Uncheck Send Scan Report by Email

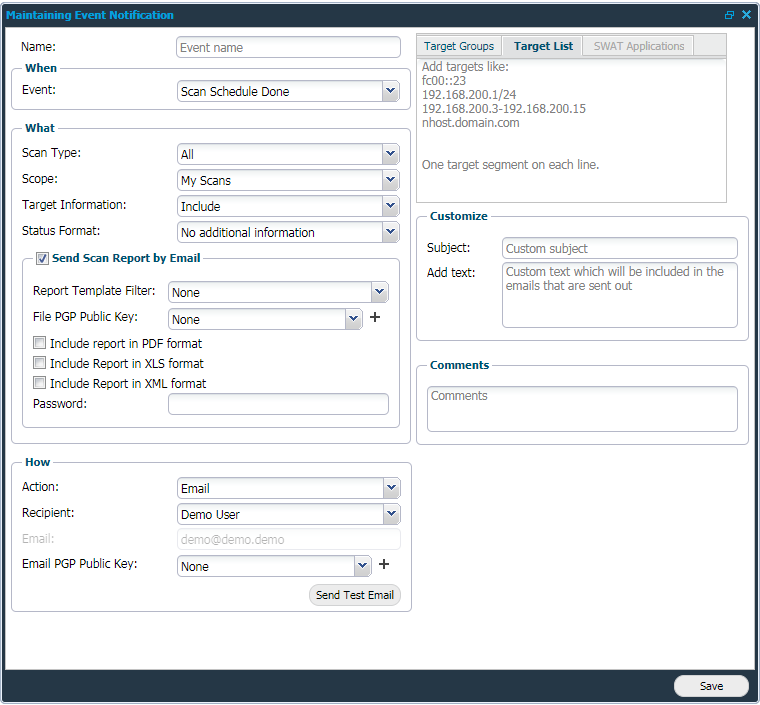coord(42,258)
